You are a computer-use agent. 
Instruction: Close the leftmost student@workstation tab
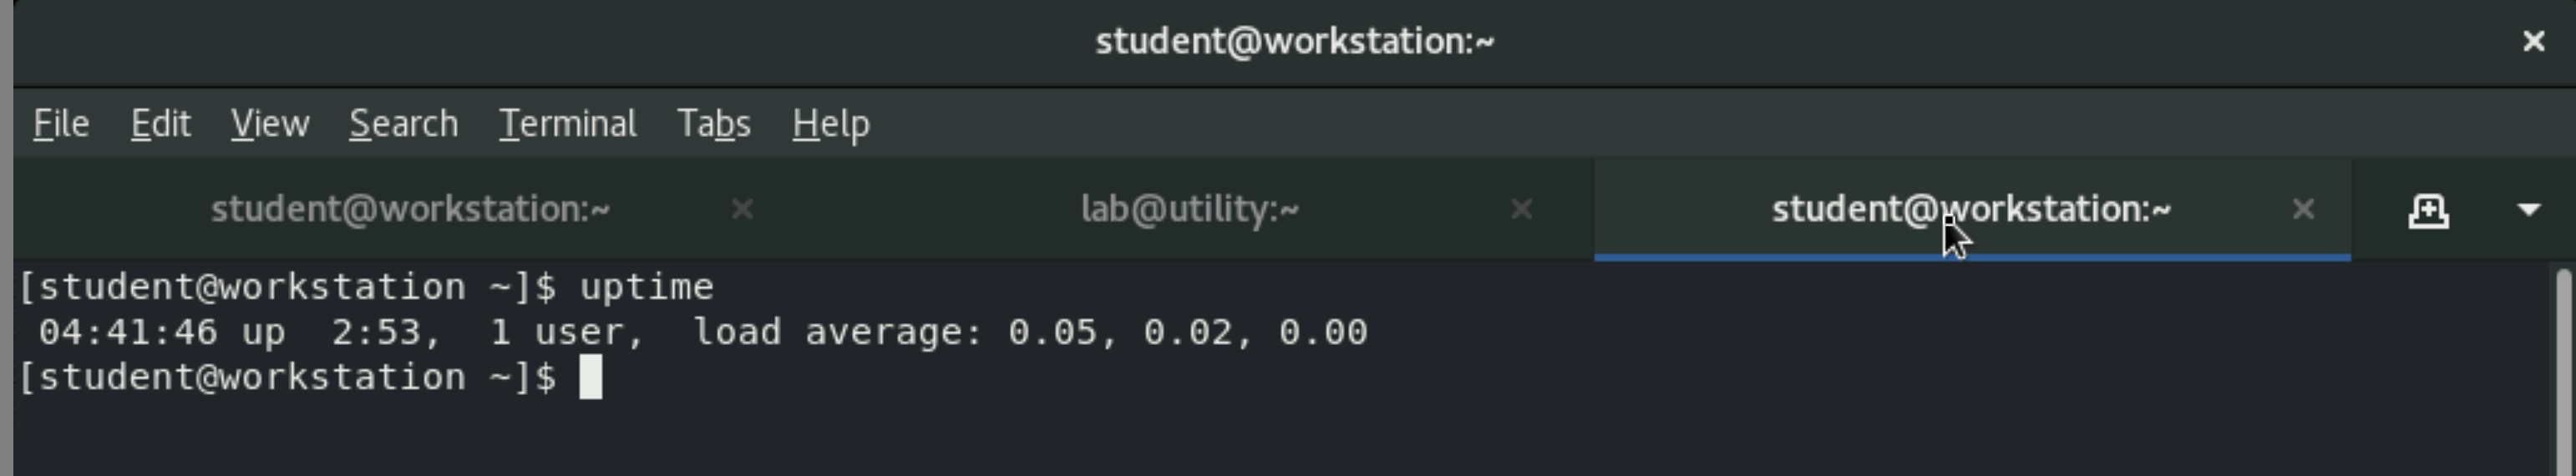coord(742,209)
